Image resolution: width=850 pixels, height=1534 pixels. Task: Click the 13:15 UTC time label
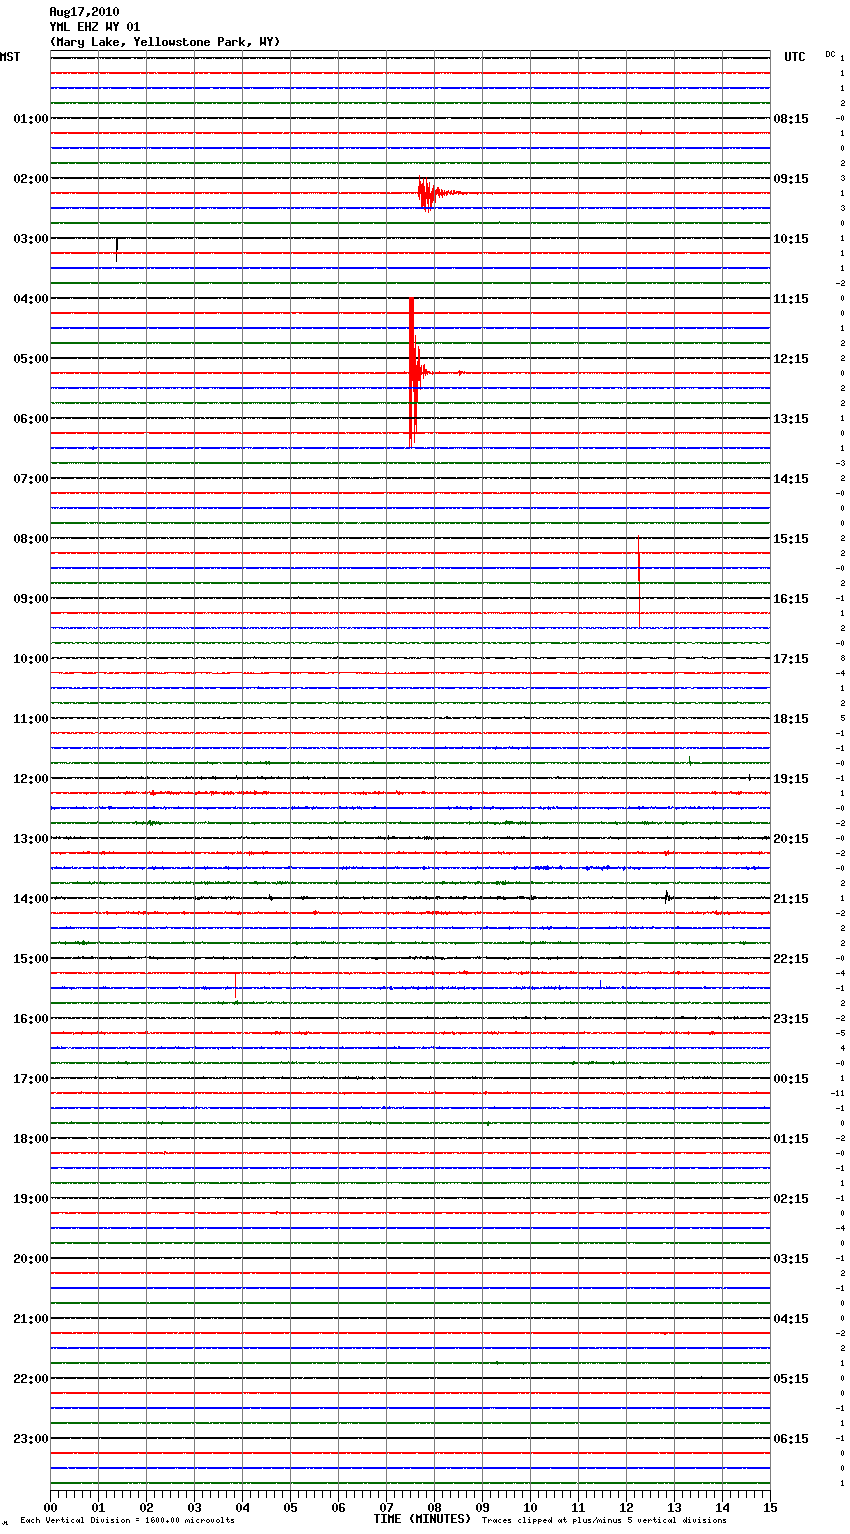point(791,419)
